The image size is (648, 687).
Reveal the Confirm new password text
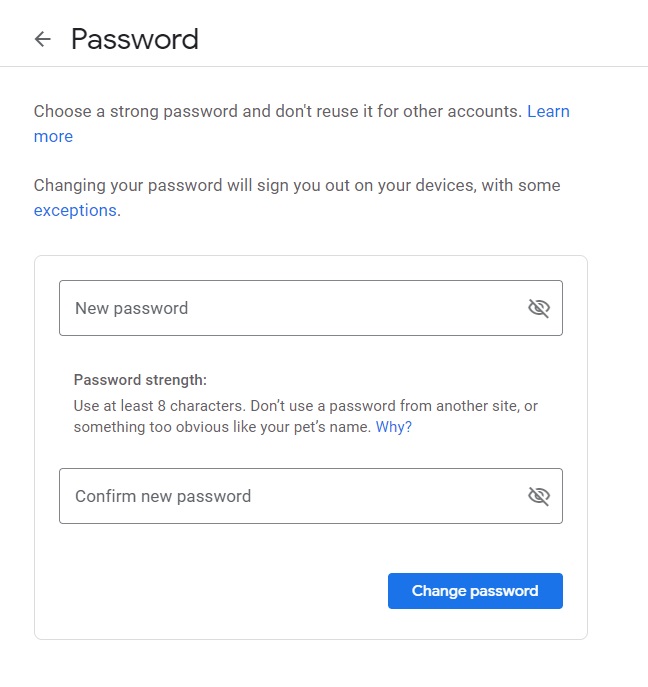(539, 496)
